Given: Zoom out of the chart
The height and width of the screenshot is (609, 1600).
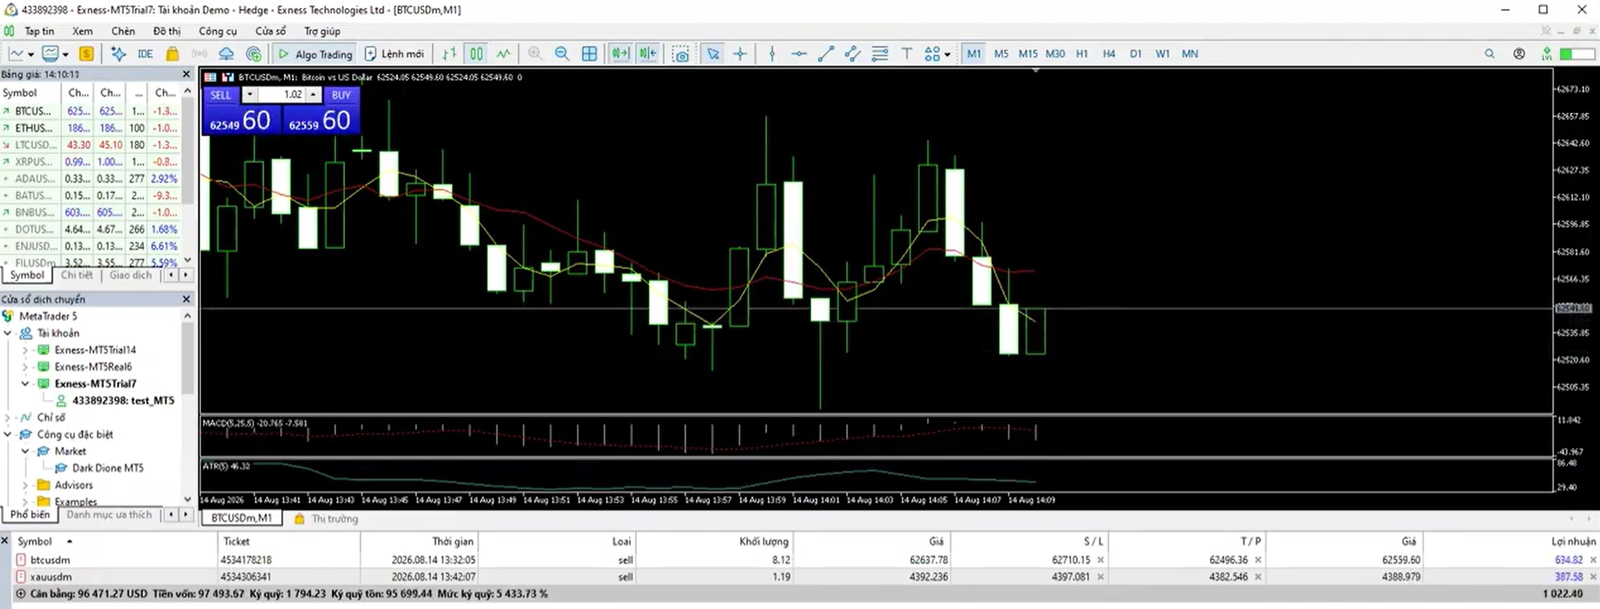Looking at the screenshot, I should pos(562,54).
